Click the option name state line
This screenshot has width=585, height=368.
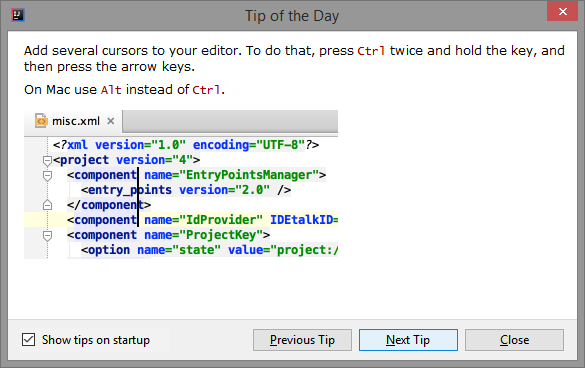point(209,250)
